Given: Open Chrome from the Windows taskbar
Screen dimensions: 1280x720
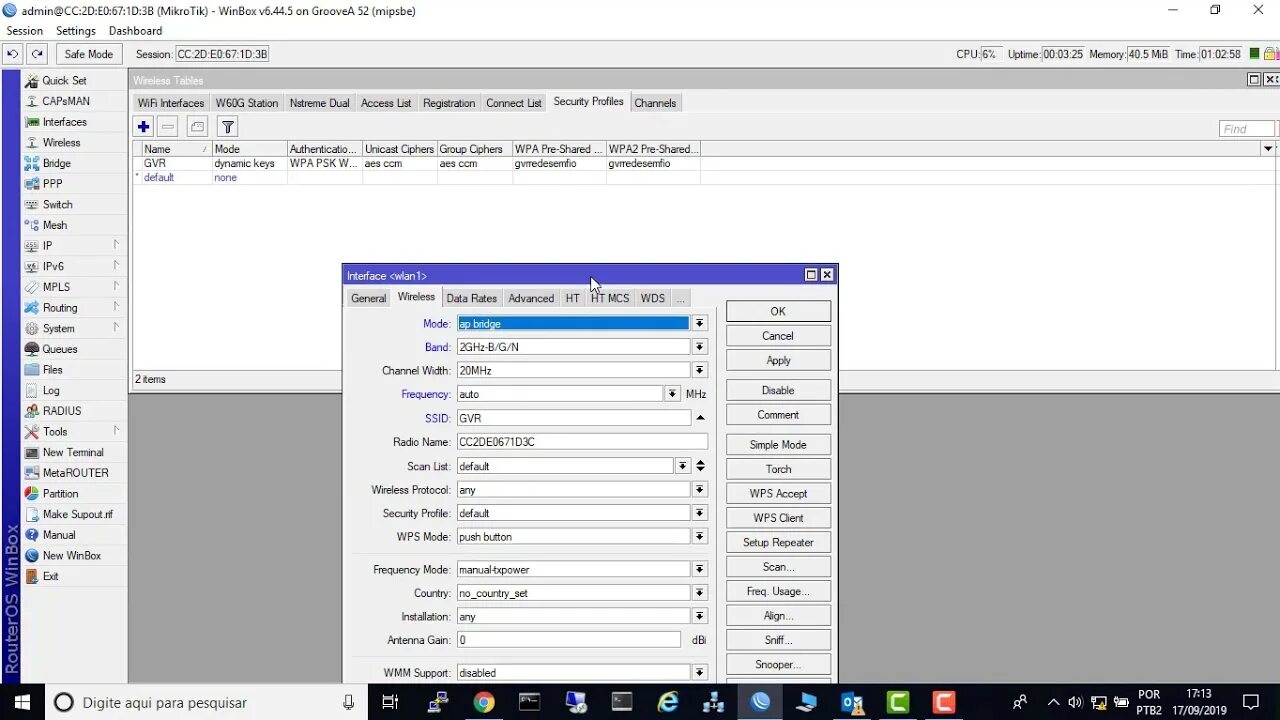Looking at the screenshot, I should (x=484, y=702).
